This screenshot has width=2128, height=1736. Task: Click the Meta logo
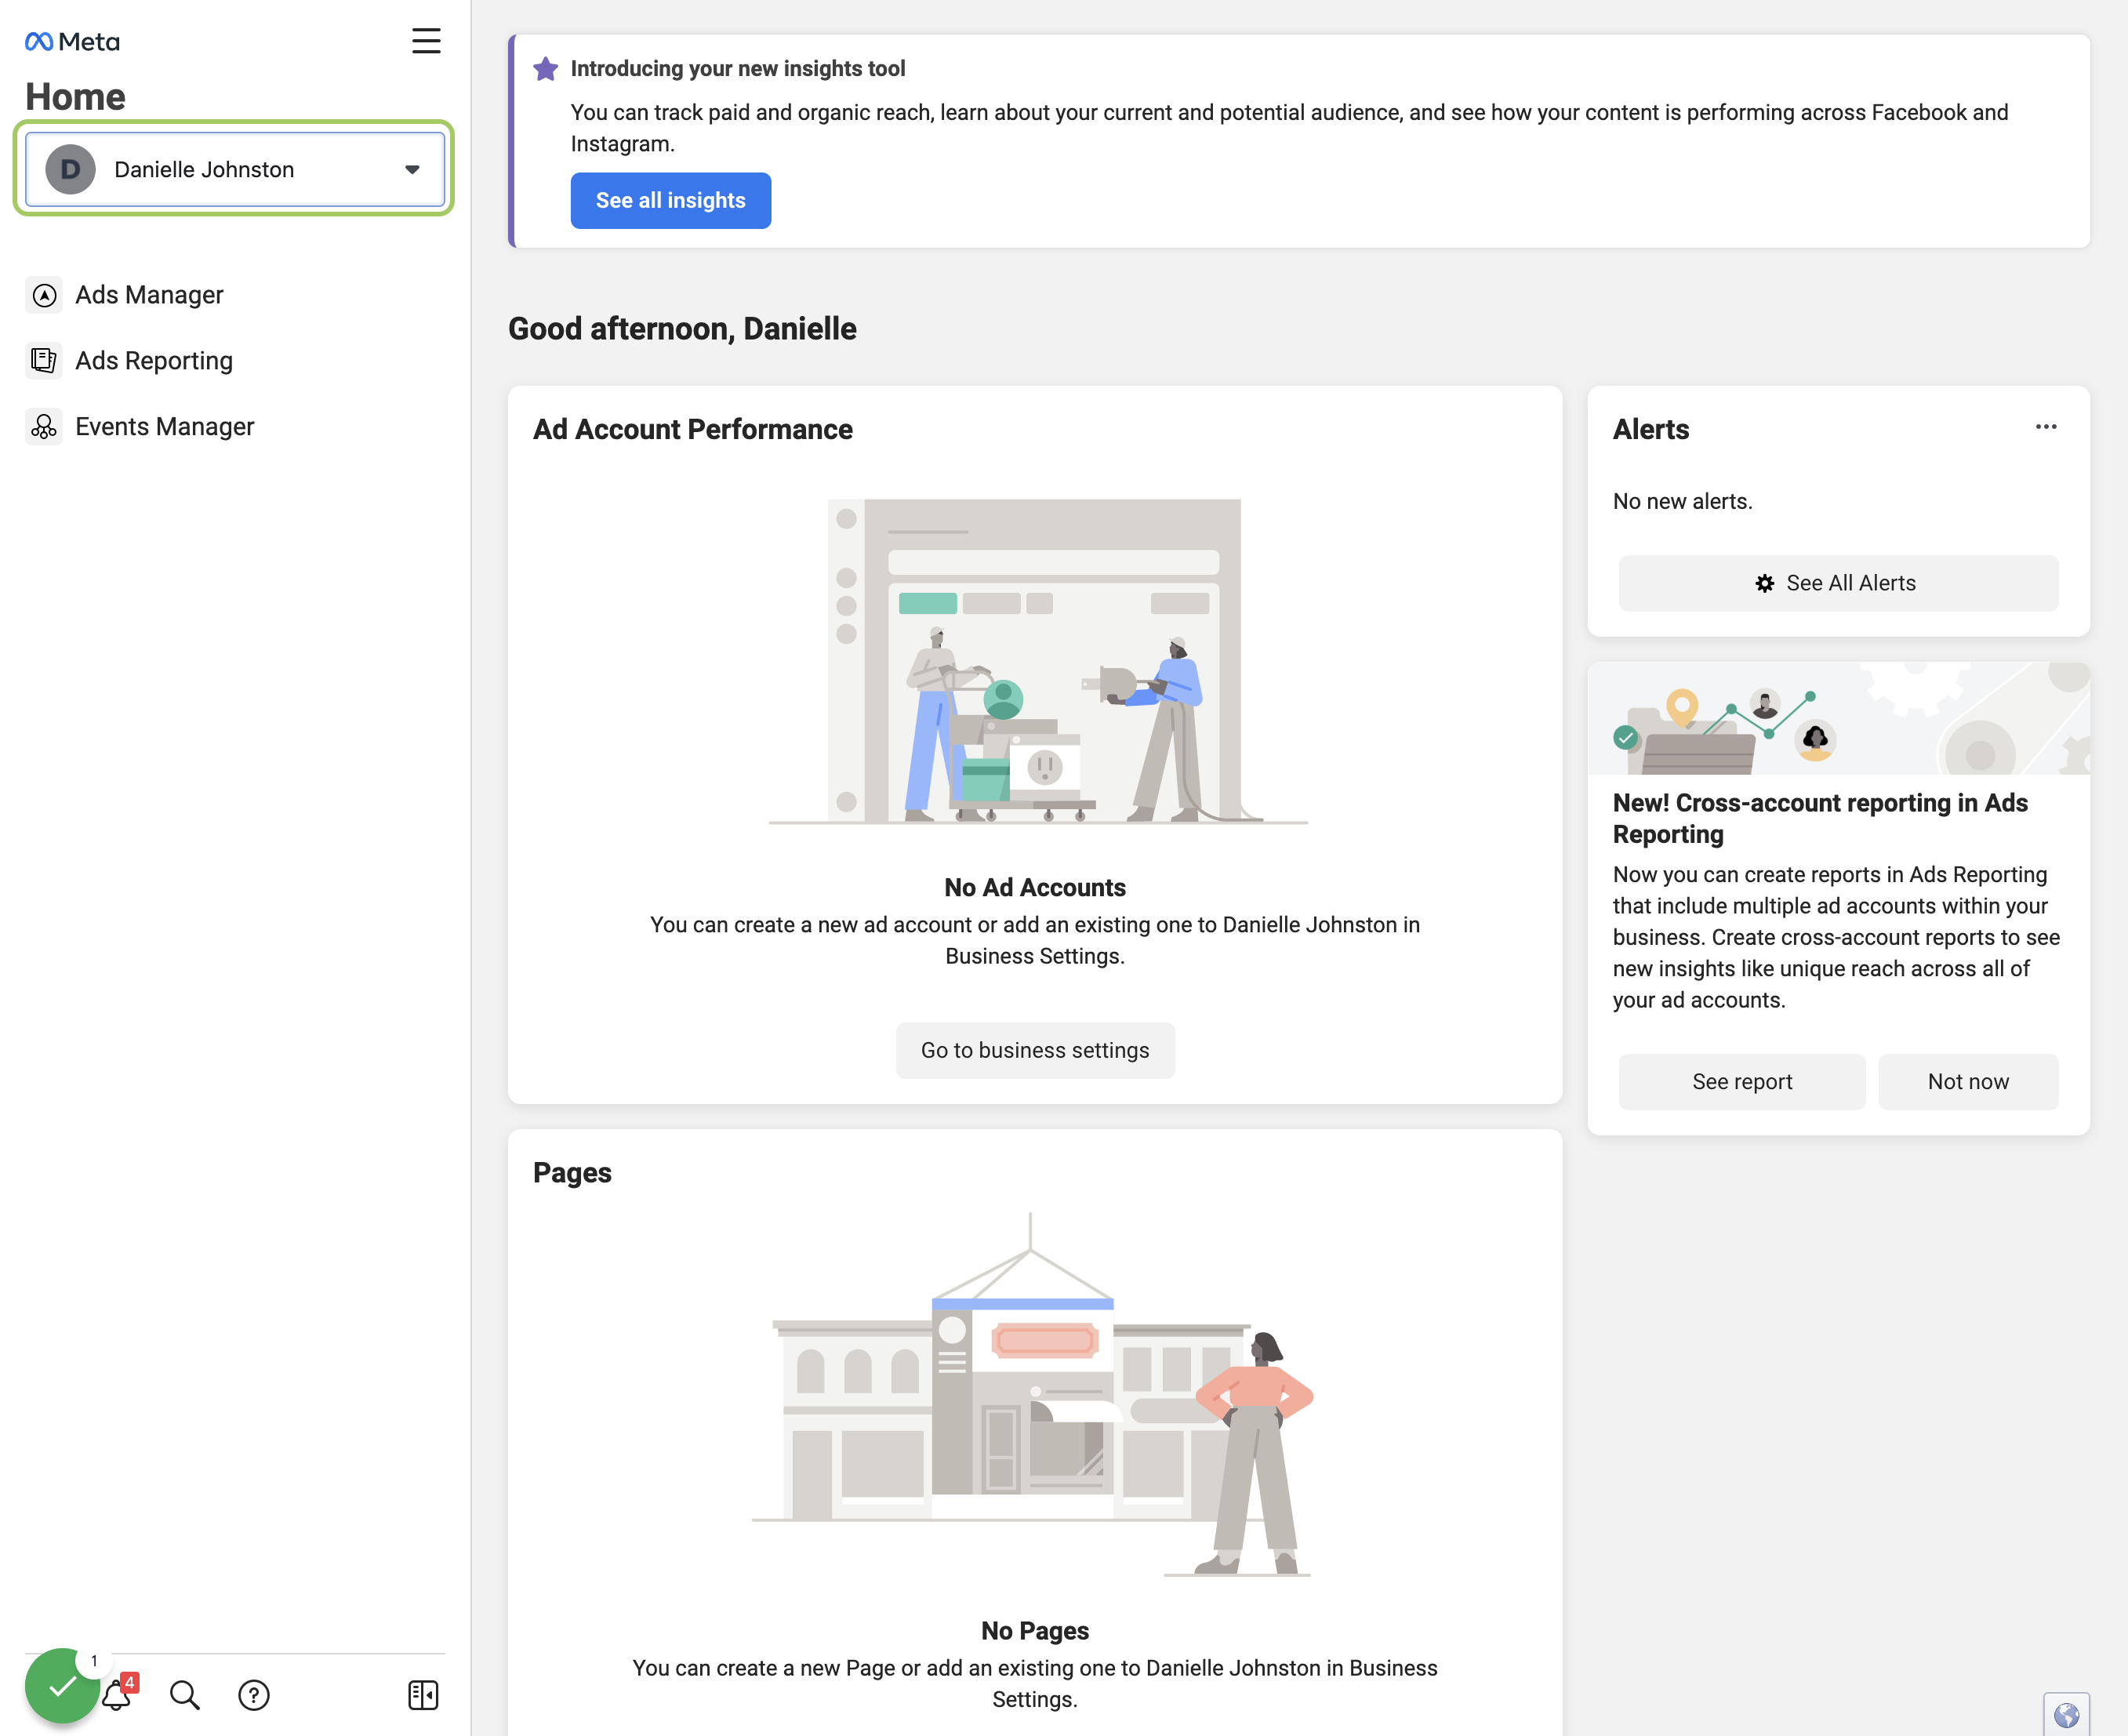pos(72,41)
